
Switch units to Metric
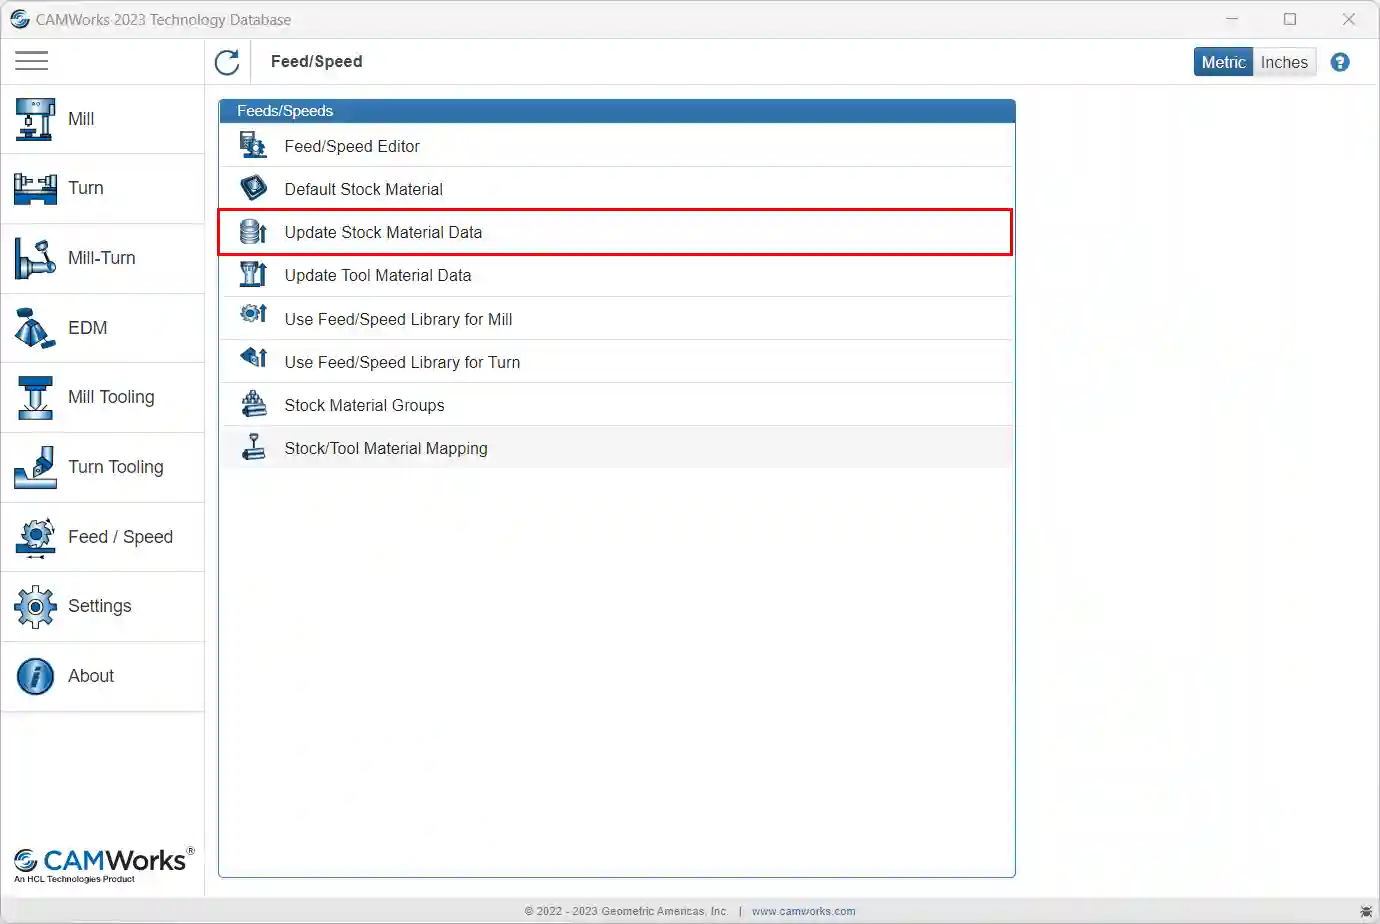tap(1223, 62)
